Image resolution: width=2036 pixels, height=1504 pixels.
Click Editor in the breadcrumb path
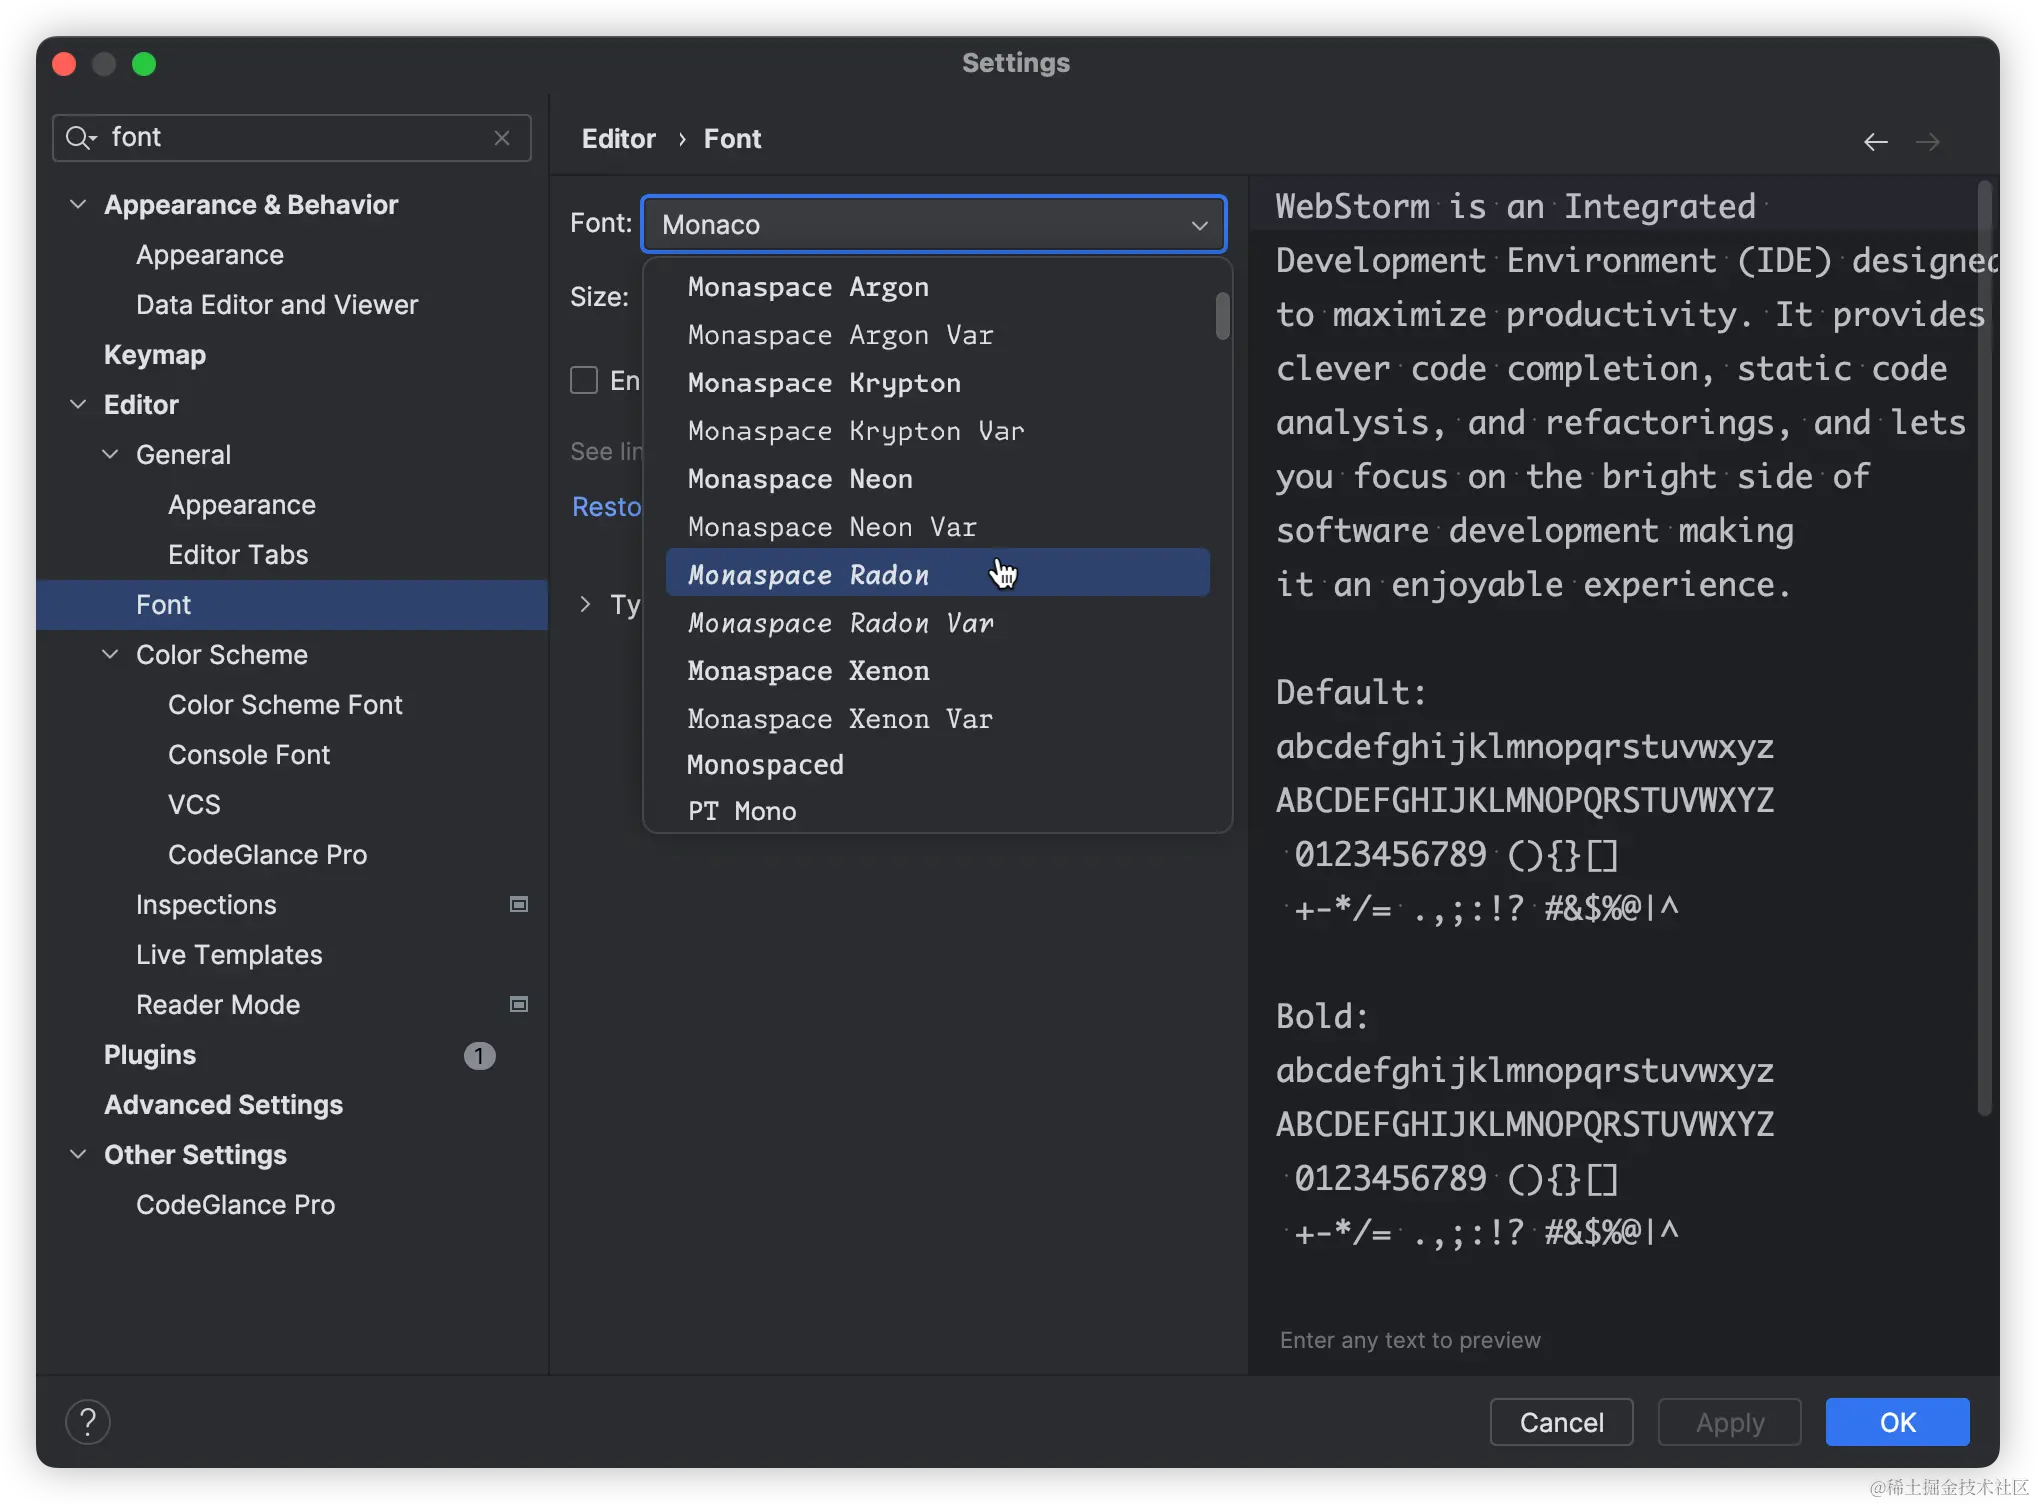coord(618,138)
